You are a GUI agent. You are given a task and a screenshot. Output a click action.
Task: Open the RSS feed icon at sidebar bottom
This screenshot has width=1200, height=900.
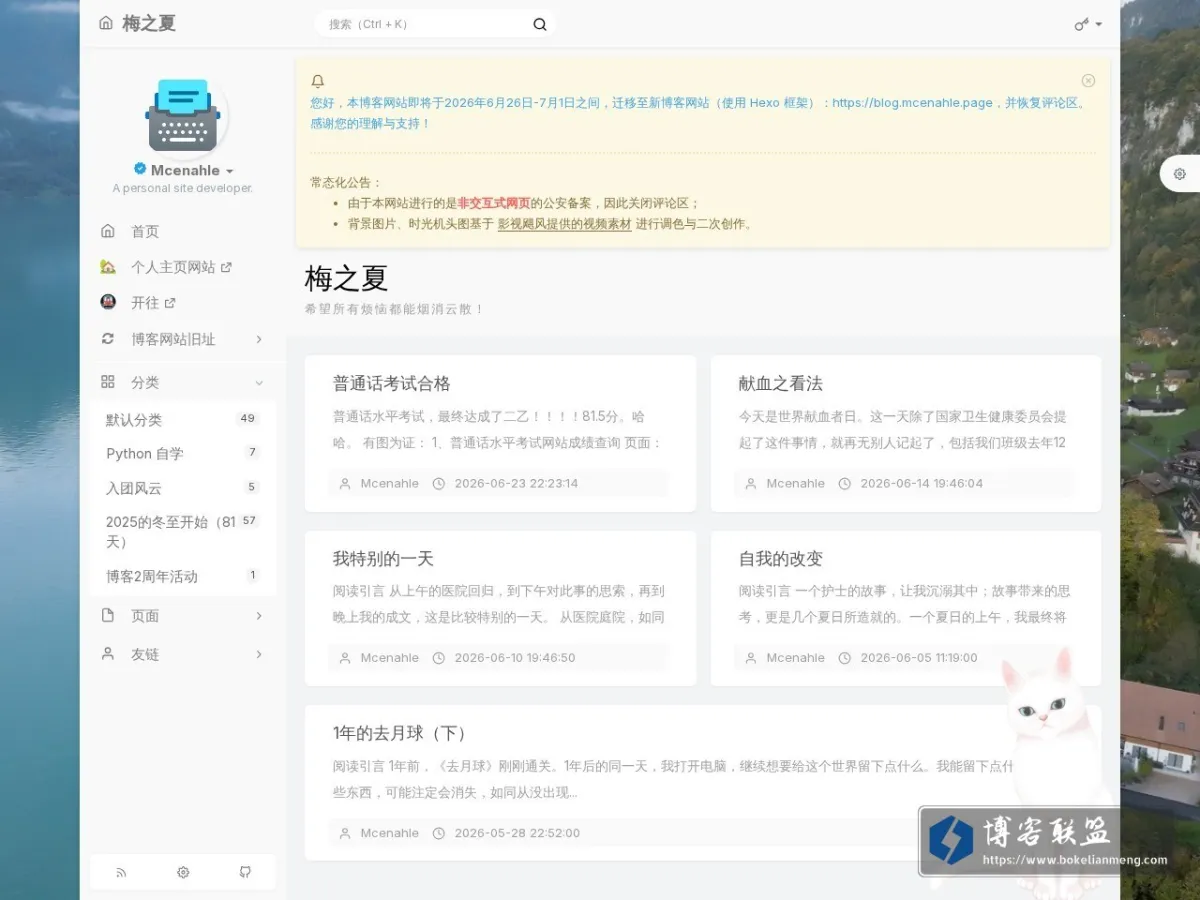pos(121,872)
